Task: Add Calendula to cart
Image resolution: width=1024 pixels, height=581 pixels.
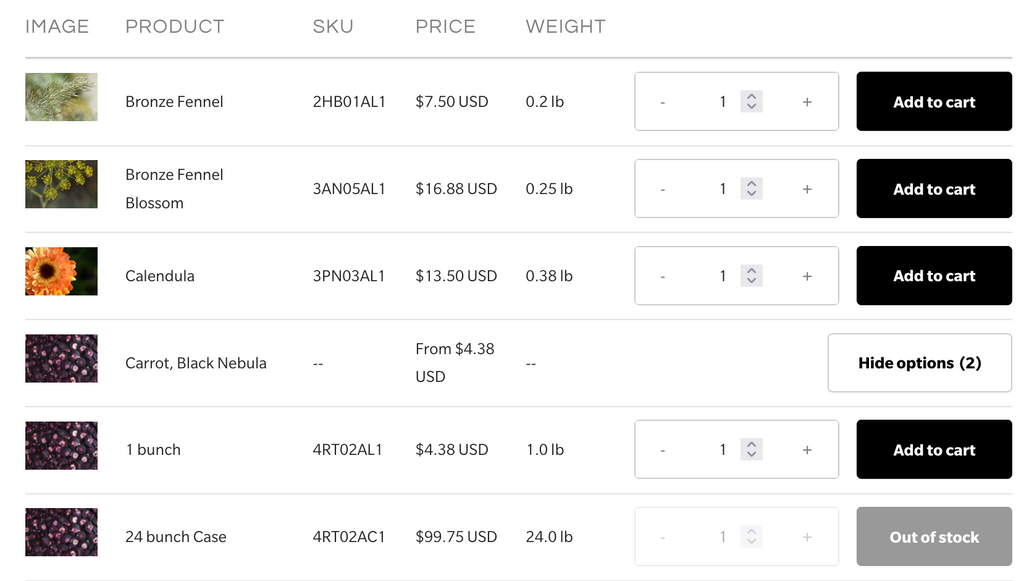Action: point(934,276)
